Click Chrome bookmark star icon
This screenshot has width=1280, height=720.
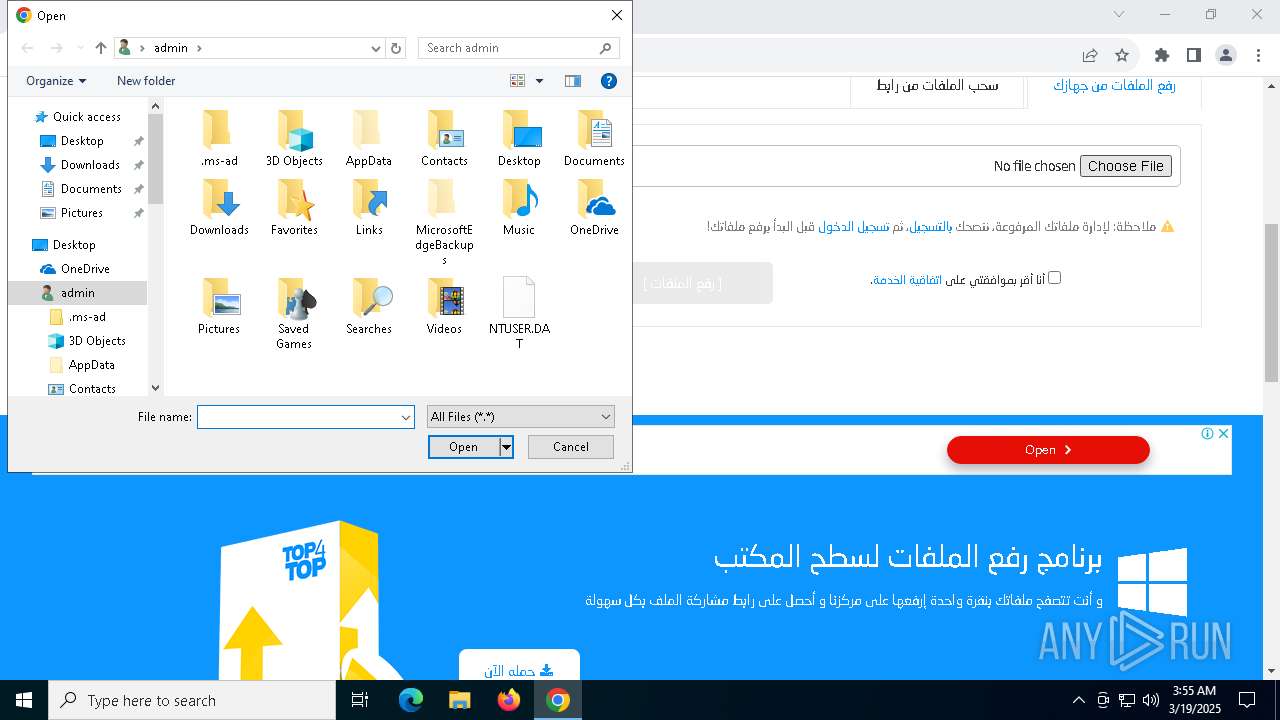tap(1122, 55)
